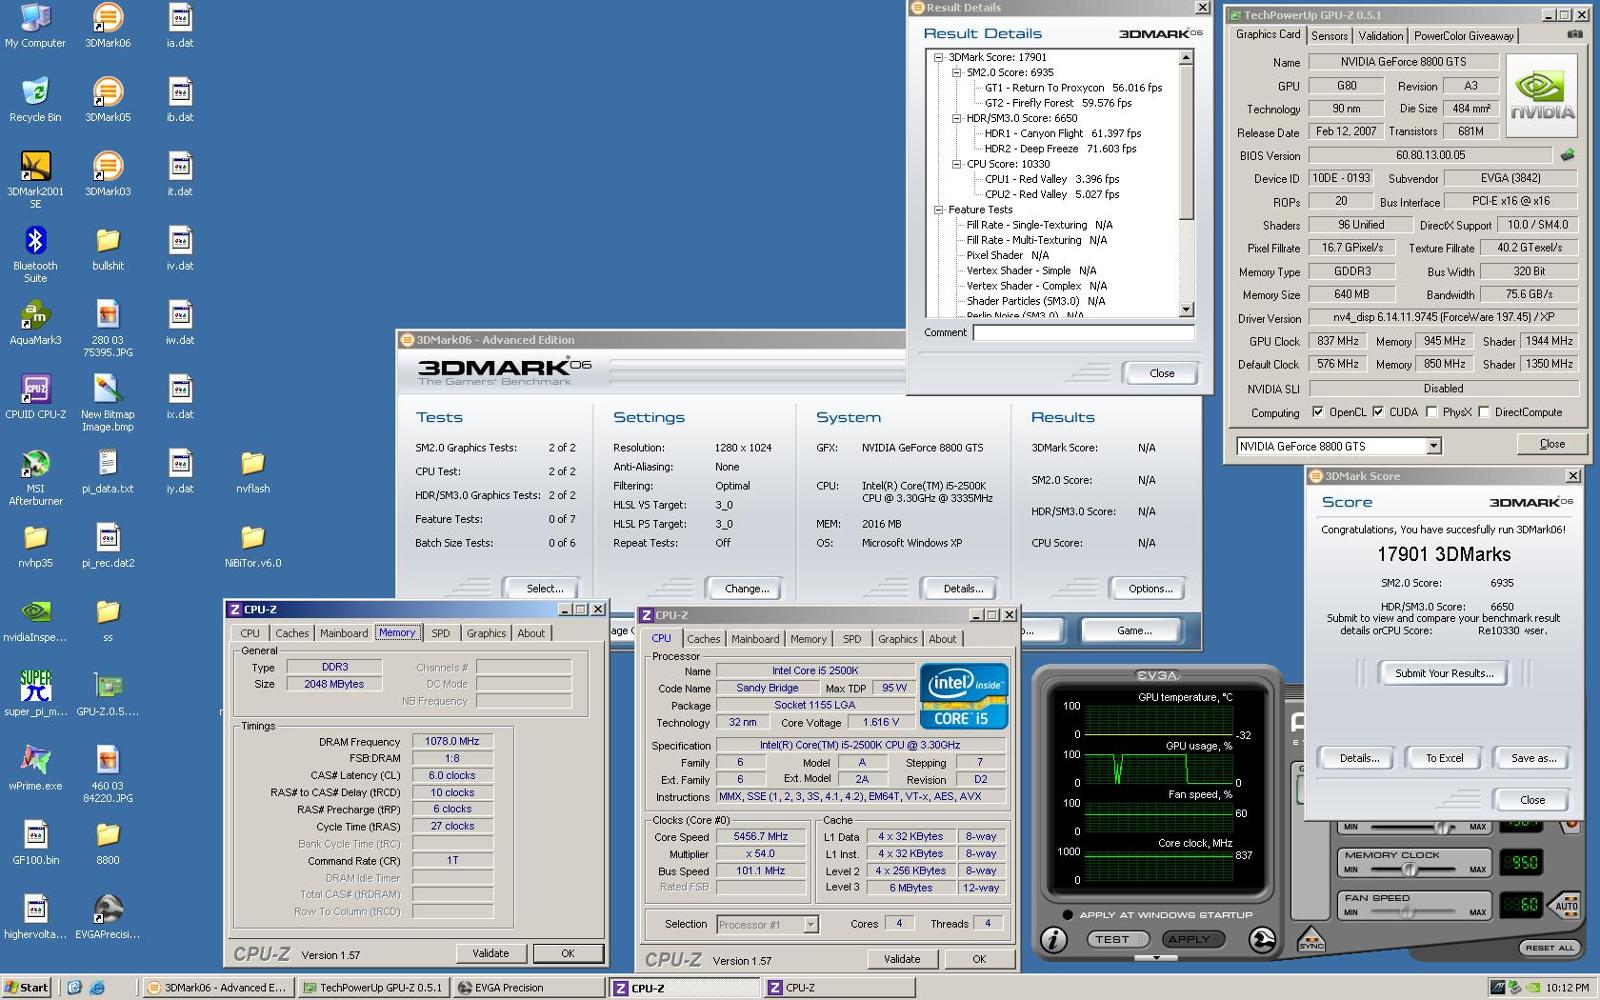1600x1000 pixels.
Task: Open the Bluetooth Suite icon
Action: point(35,254)
